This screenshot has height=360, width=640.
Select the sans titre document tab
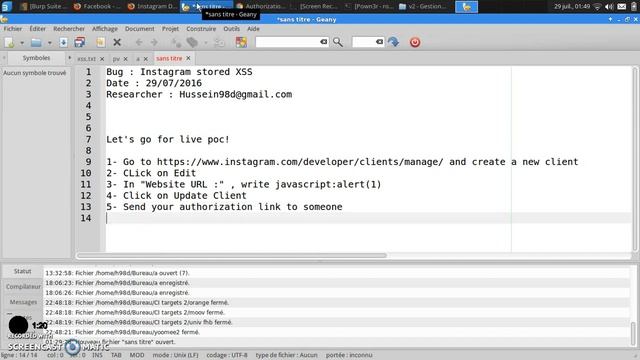[169, 58]
